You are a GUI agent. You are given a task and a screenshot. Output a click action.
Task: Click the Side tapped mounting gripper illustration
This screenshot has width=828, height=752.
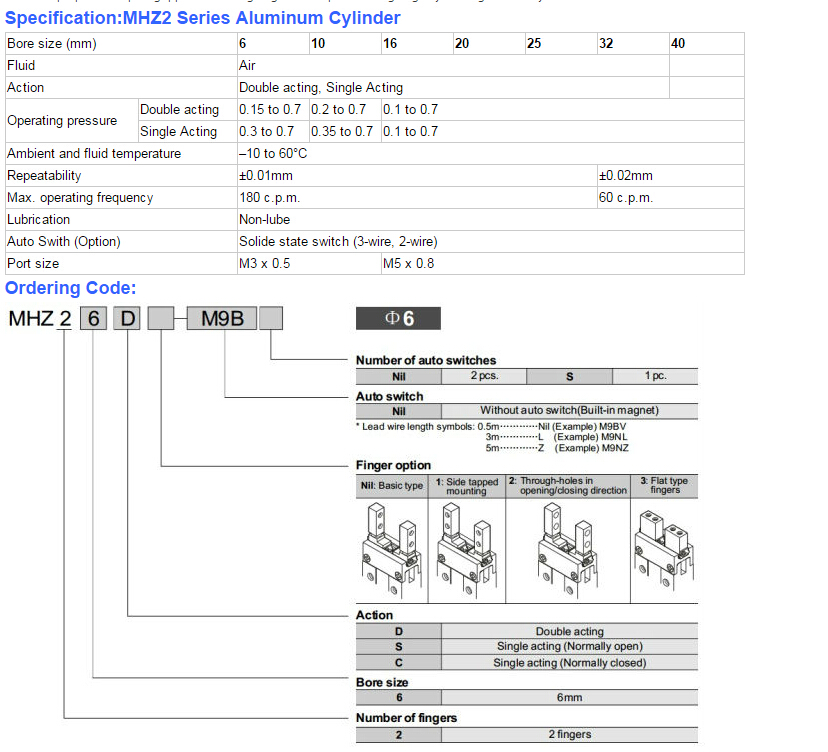click(467, 550)
